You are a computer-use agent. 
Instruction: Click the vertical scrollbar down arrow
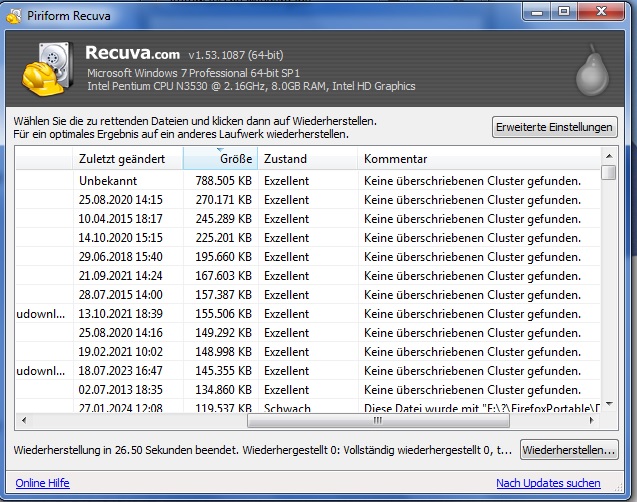click(x=609, y=404)
